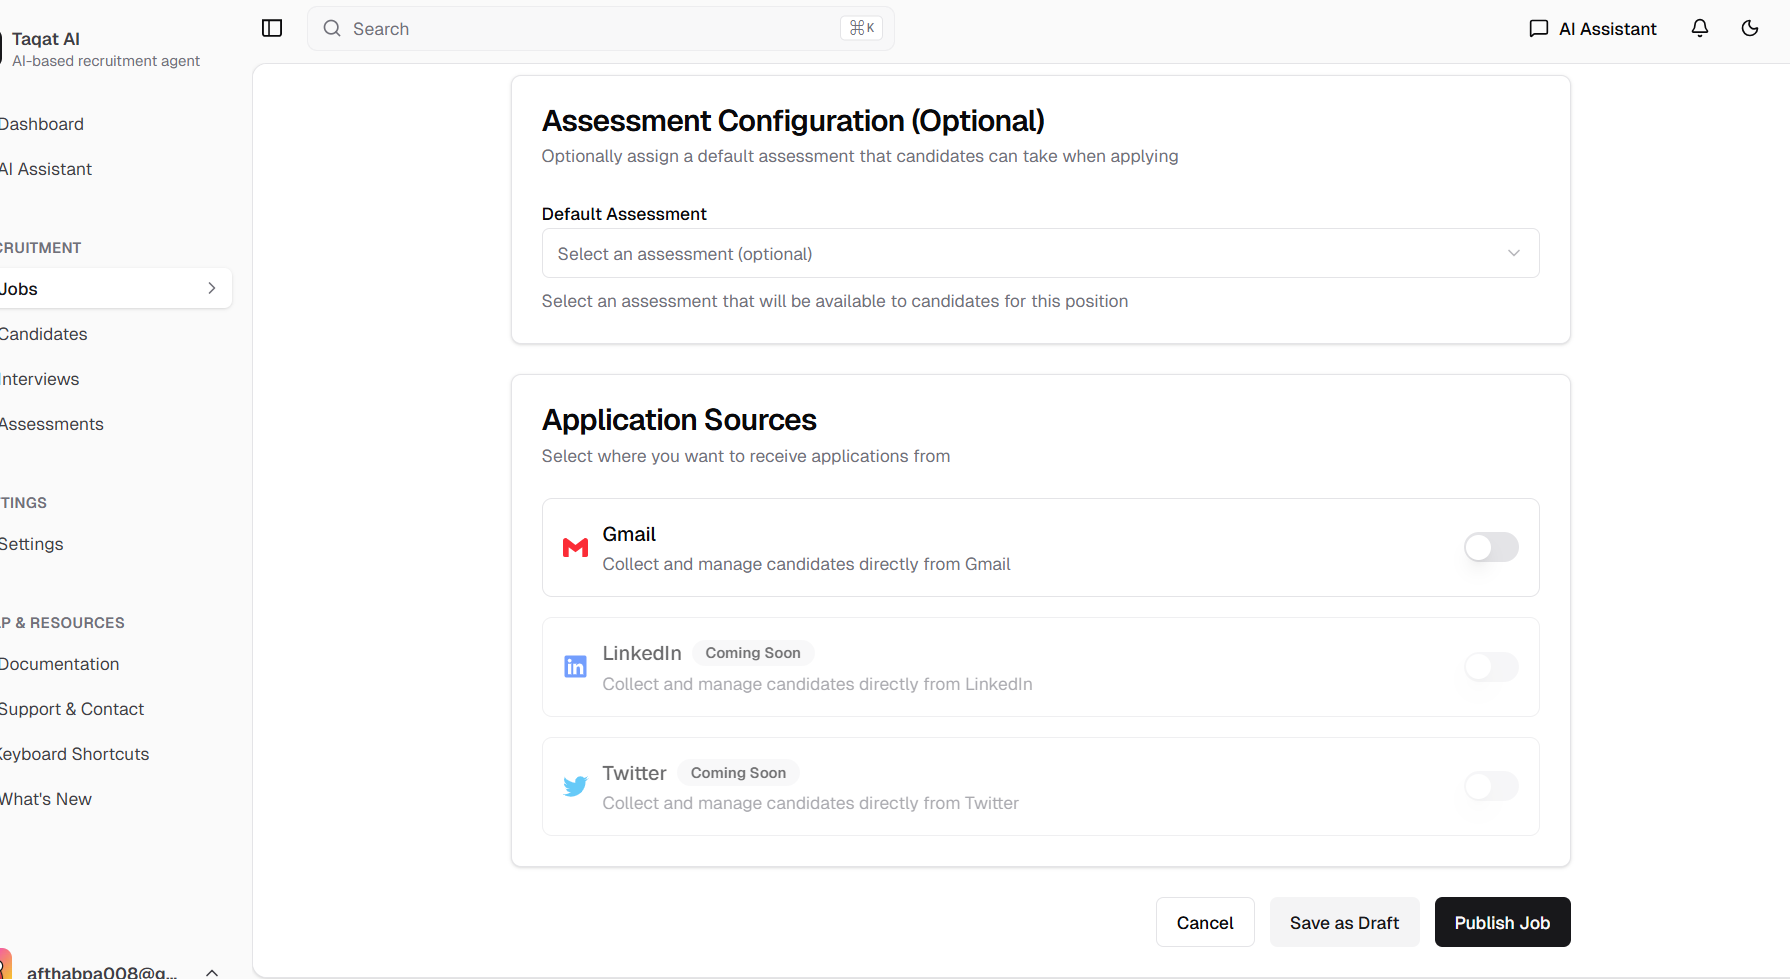Save the job as a draft
This screenshot has height=979, width=1790.
(x=1344, y=922)
